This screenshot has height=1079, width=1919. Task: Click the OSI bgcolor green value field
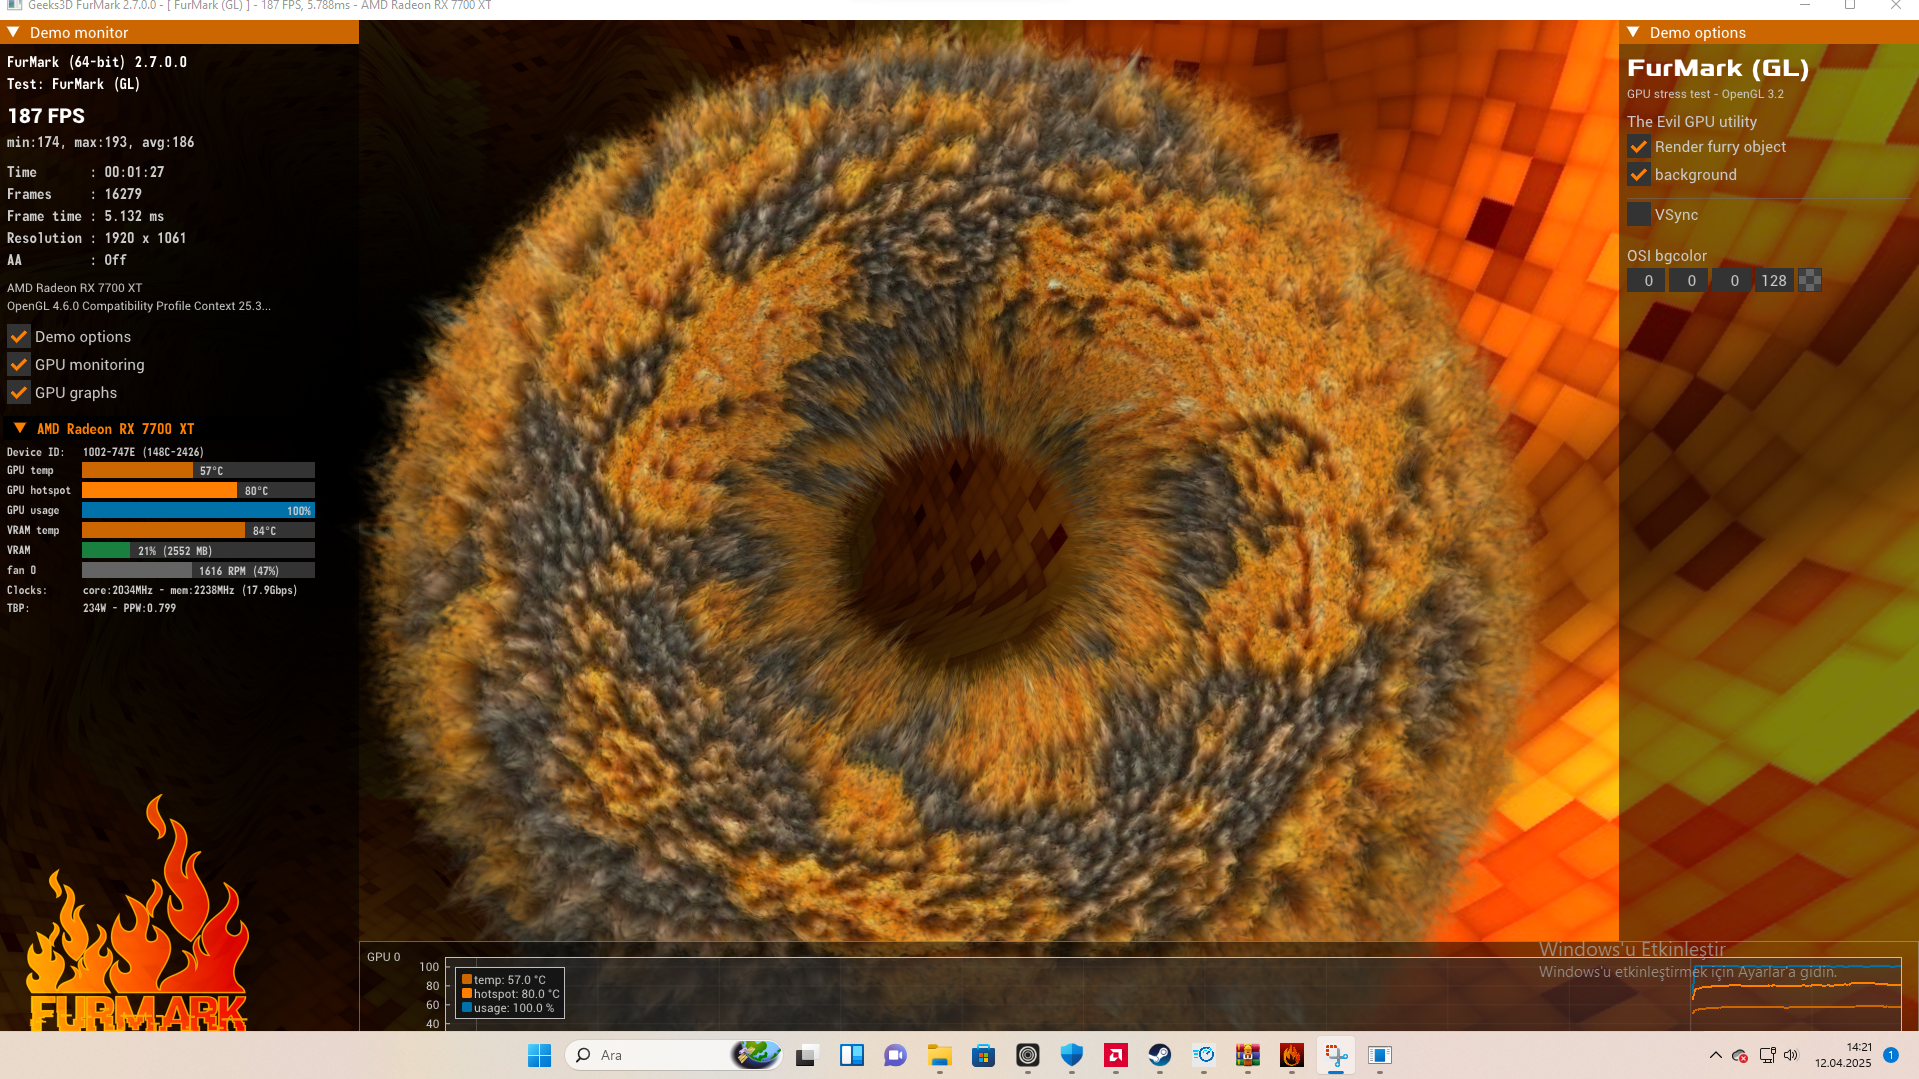click(x=1690, y=281)
